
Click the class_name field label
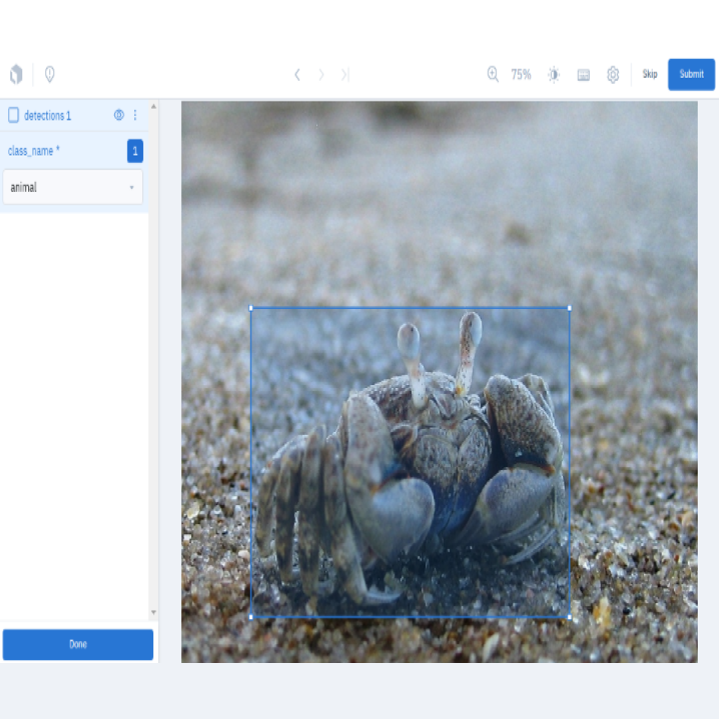click(x=33, y=151)
